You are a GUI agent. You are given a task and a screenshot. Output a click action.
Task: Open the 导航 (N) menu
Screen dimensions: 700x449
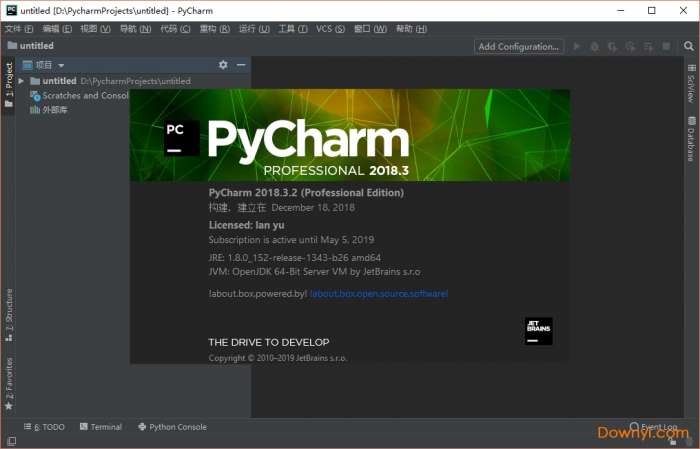coord(135,29)
